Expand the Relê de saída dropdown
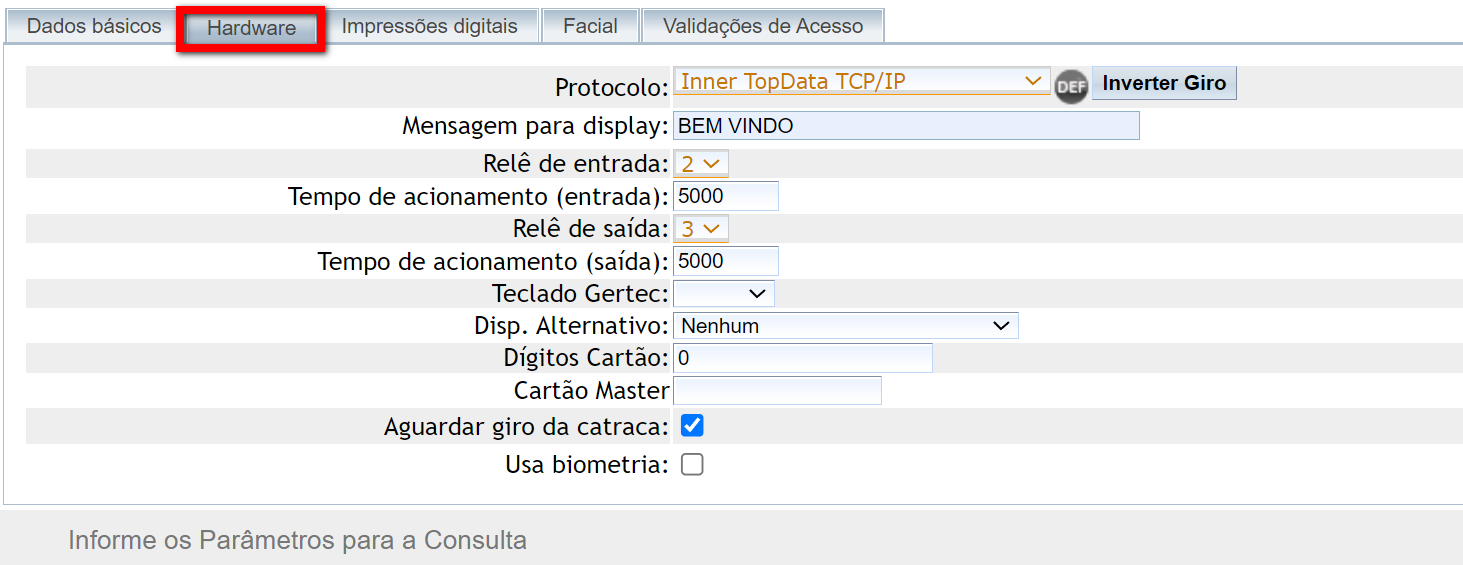This screenshot has width=1463, height=565. click(701, 229)
